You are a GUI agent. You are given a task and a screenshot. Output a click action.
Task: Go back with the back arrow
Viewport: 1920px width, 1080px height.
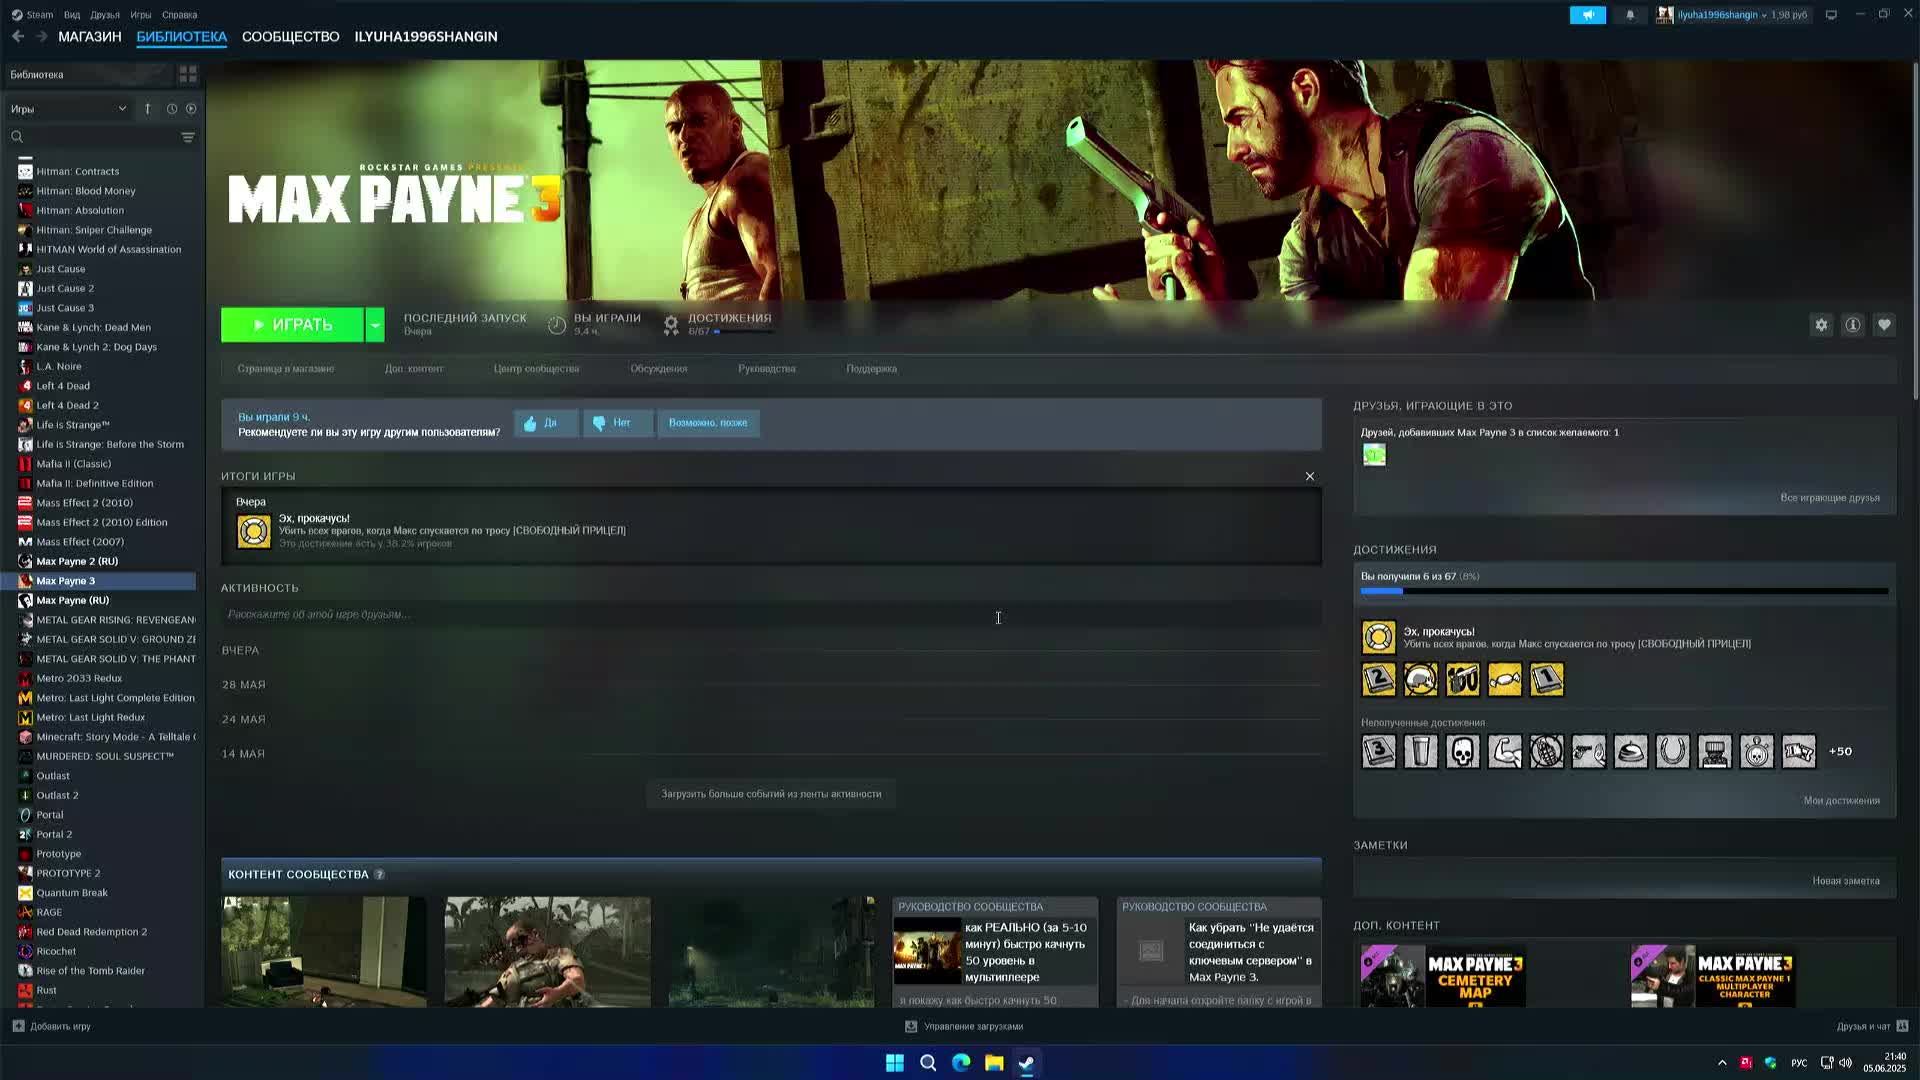(x=18, y=36)
